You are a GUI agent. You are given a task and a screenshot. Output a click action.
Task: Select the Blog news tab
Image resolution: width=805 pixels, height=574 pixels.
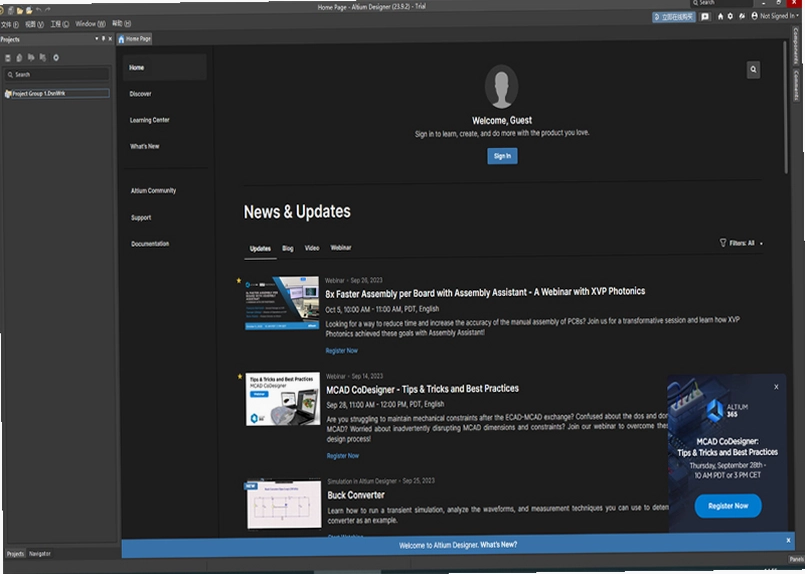point(288,248)
